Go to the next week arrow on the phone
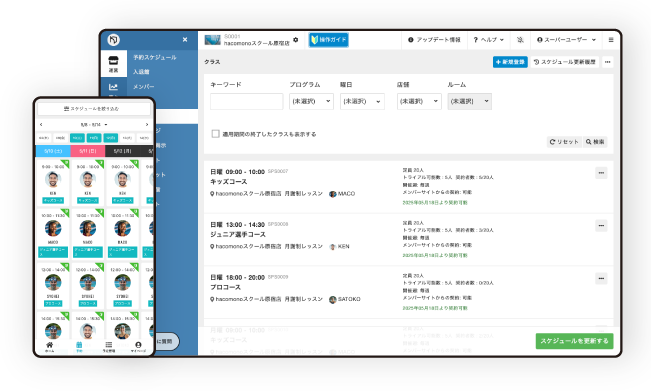 pos(147,125)
